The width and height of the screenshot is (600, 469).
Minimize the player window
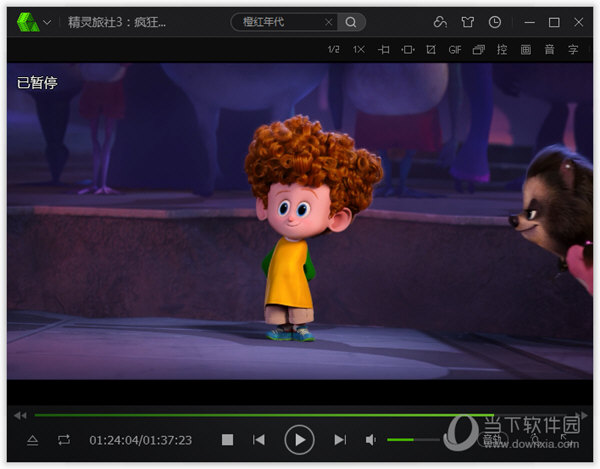point(530,22)
